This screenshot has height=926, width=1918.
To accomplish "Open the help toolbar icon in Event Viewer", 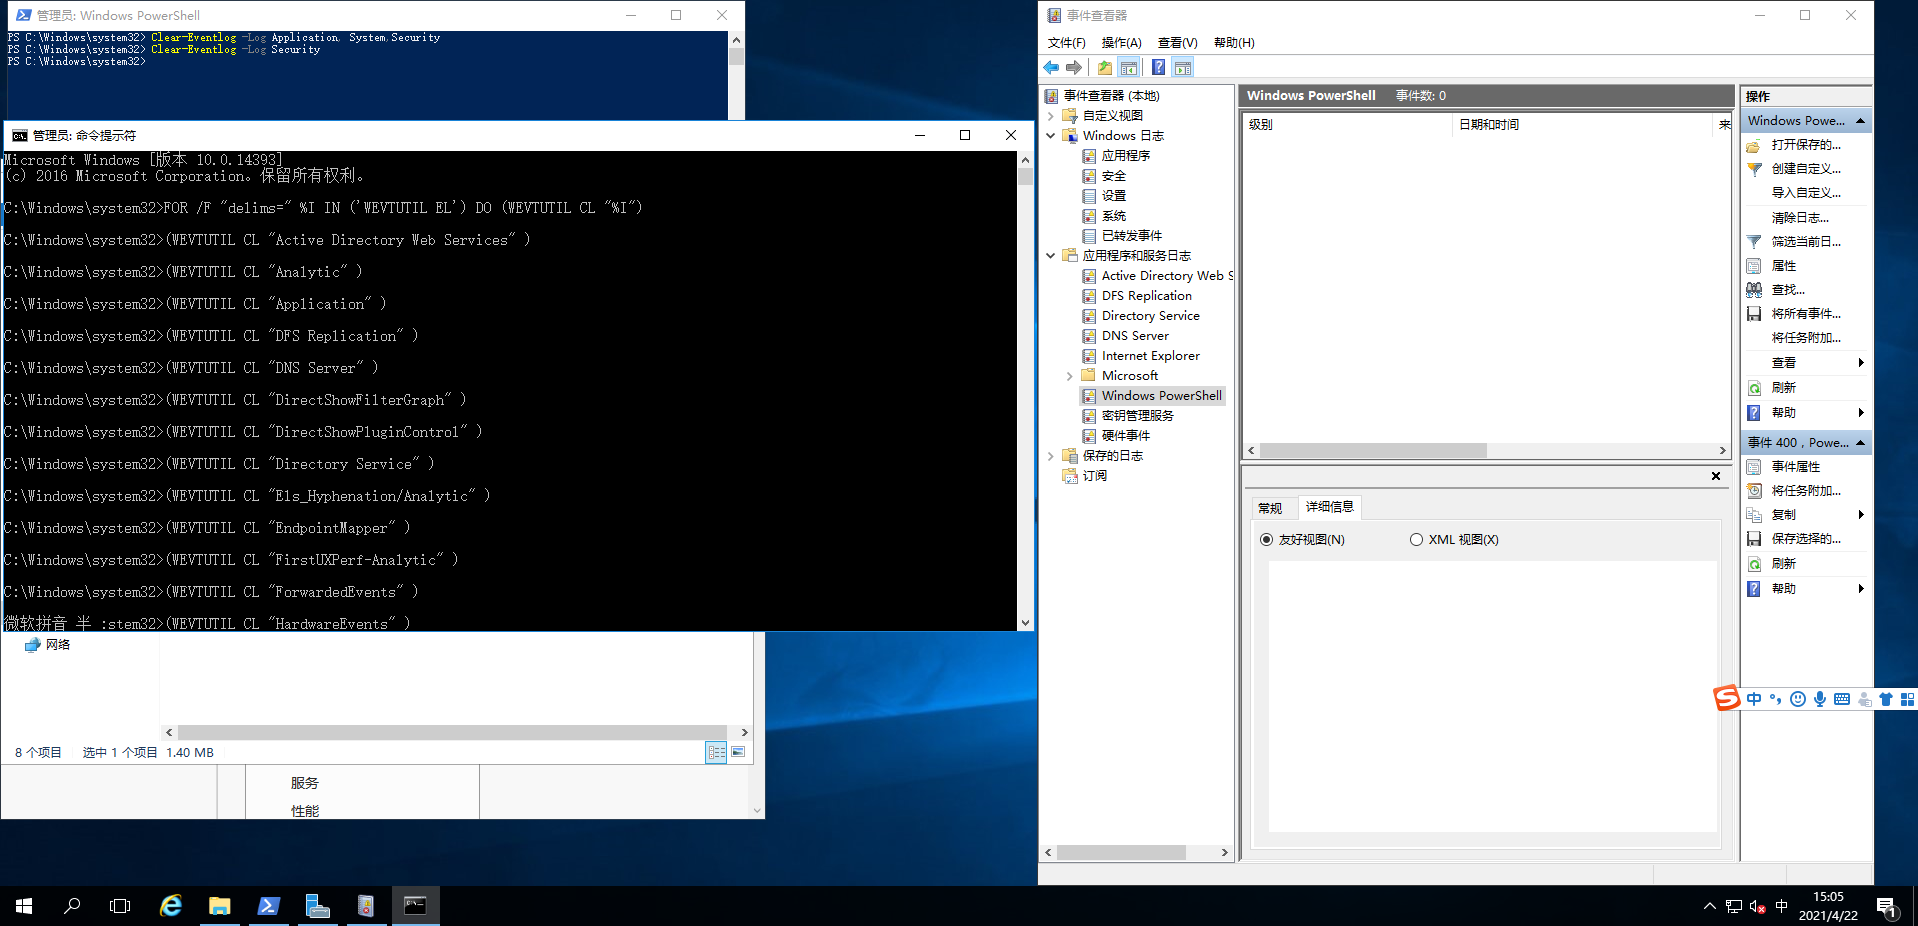I will (1158, 68).
